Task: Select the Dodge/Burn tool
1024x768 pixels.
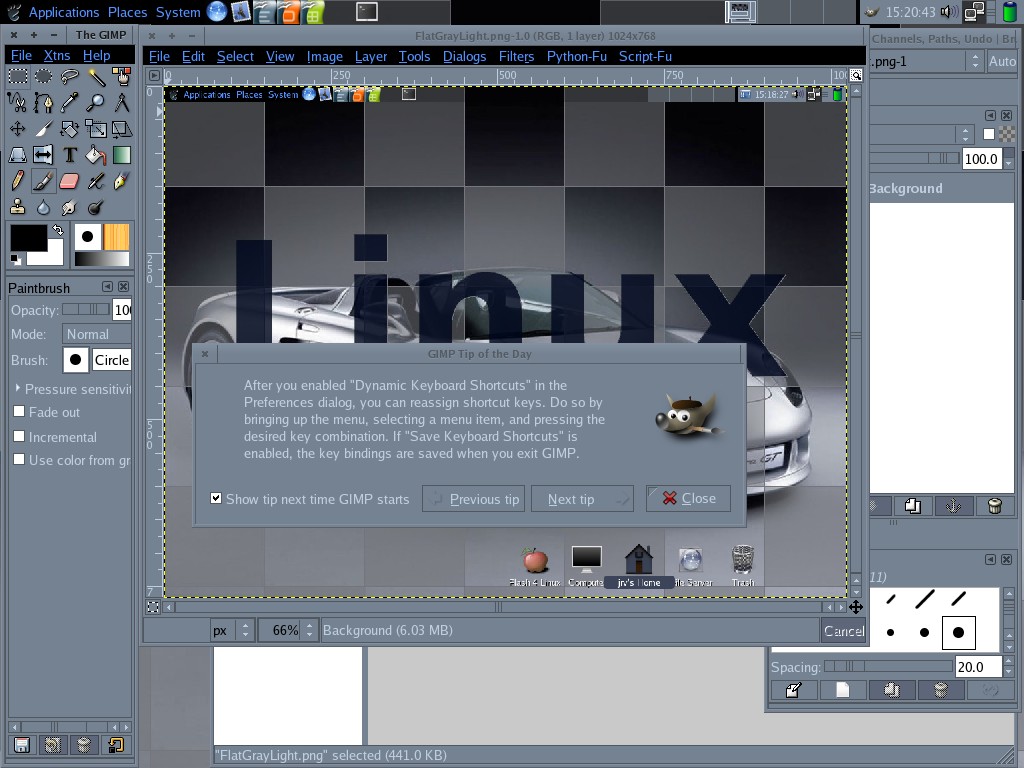Action: point(96,207)
